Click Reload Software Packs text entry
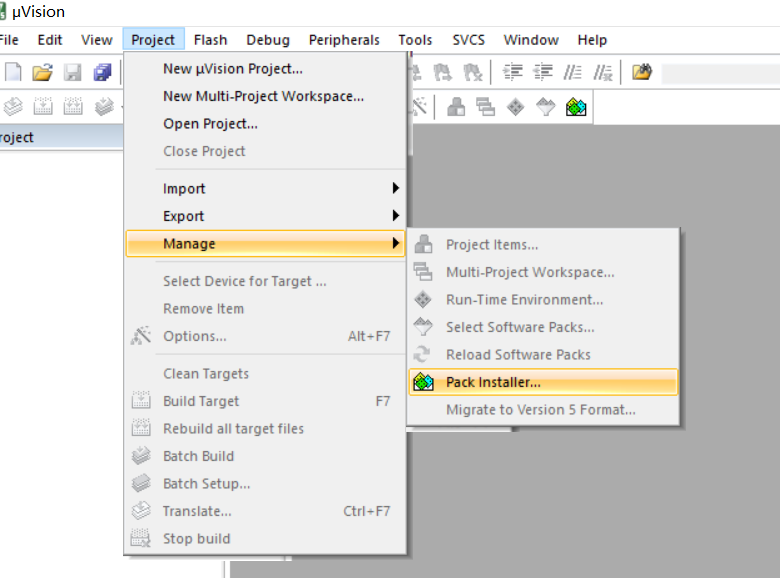Viewport: 780px width, 578px height. (x=518, y=355)
